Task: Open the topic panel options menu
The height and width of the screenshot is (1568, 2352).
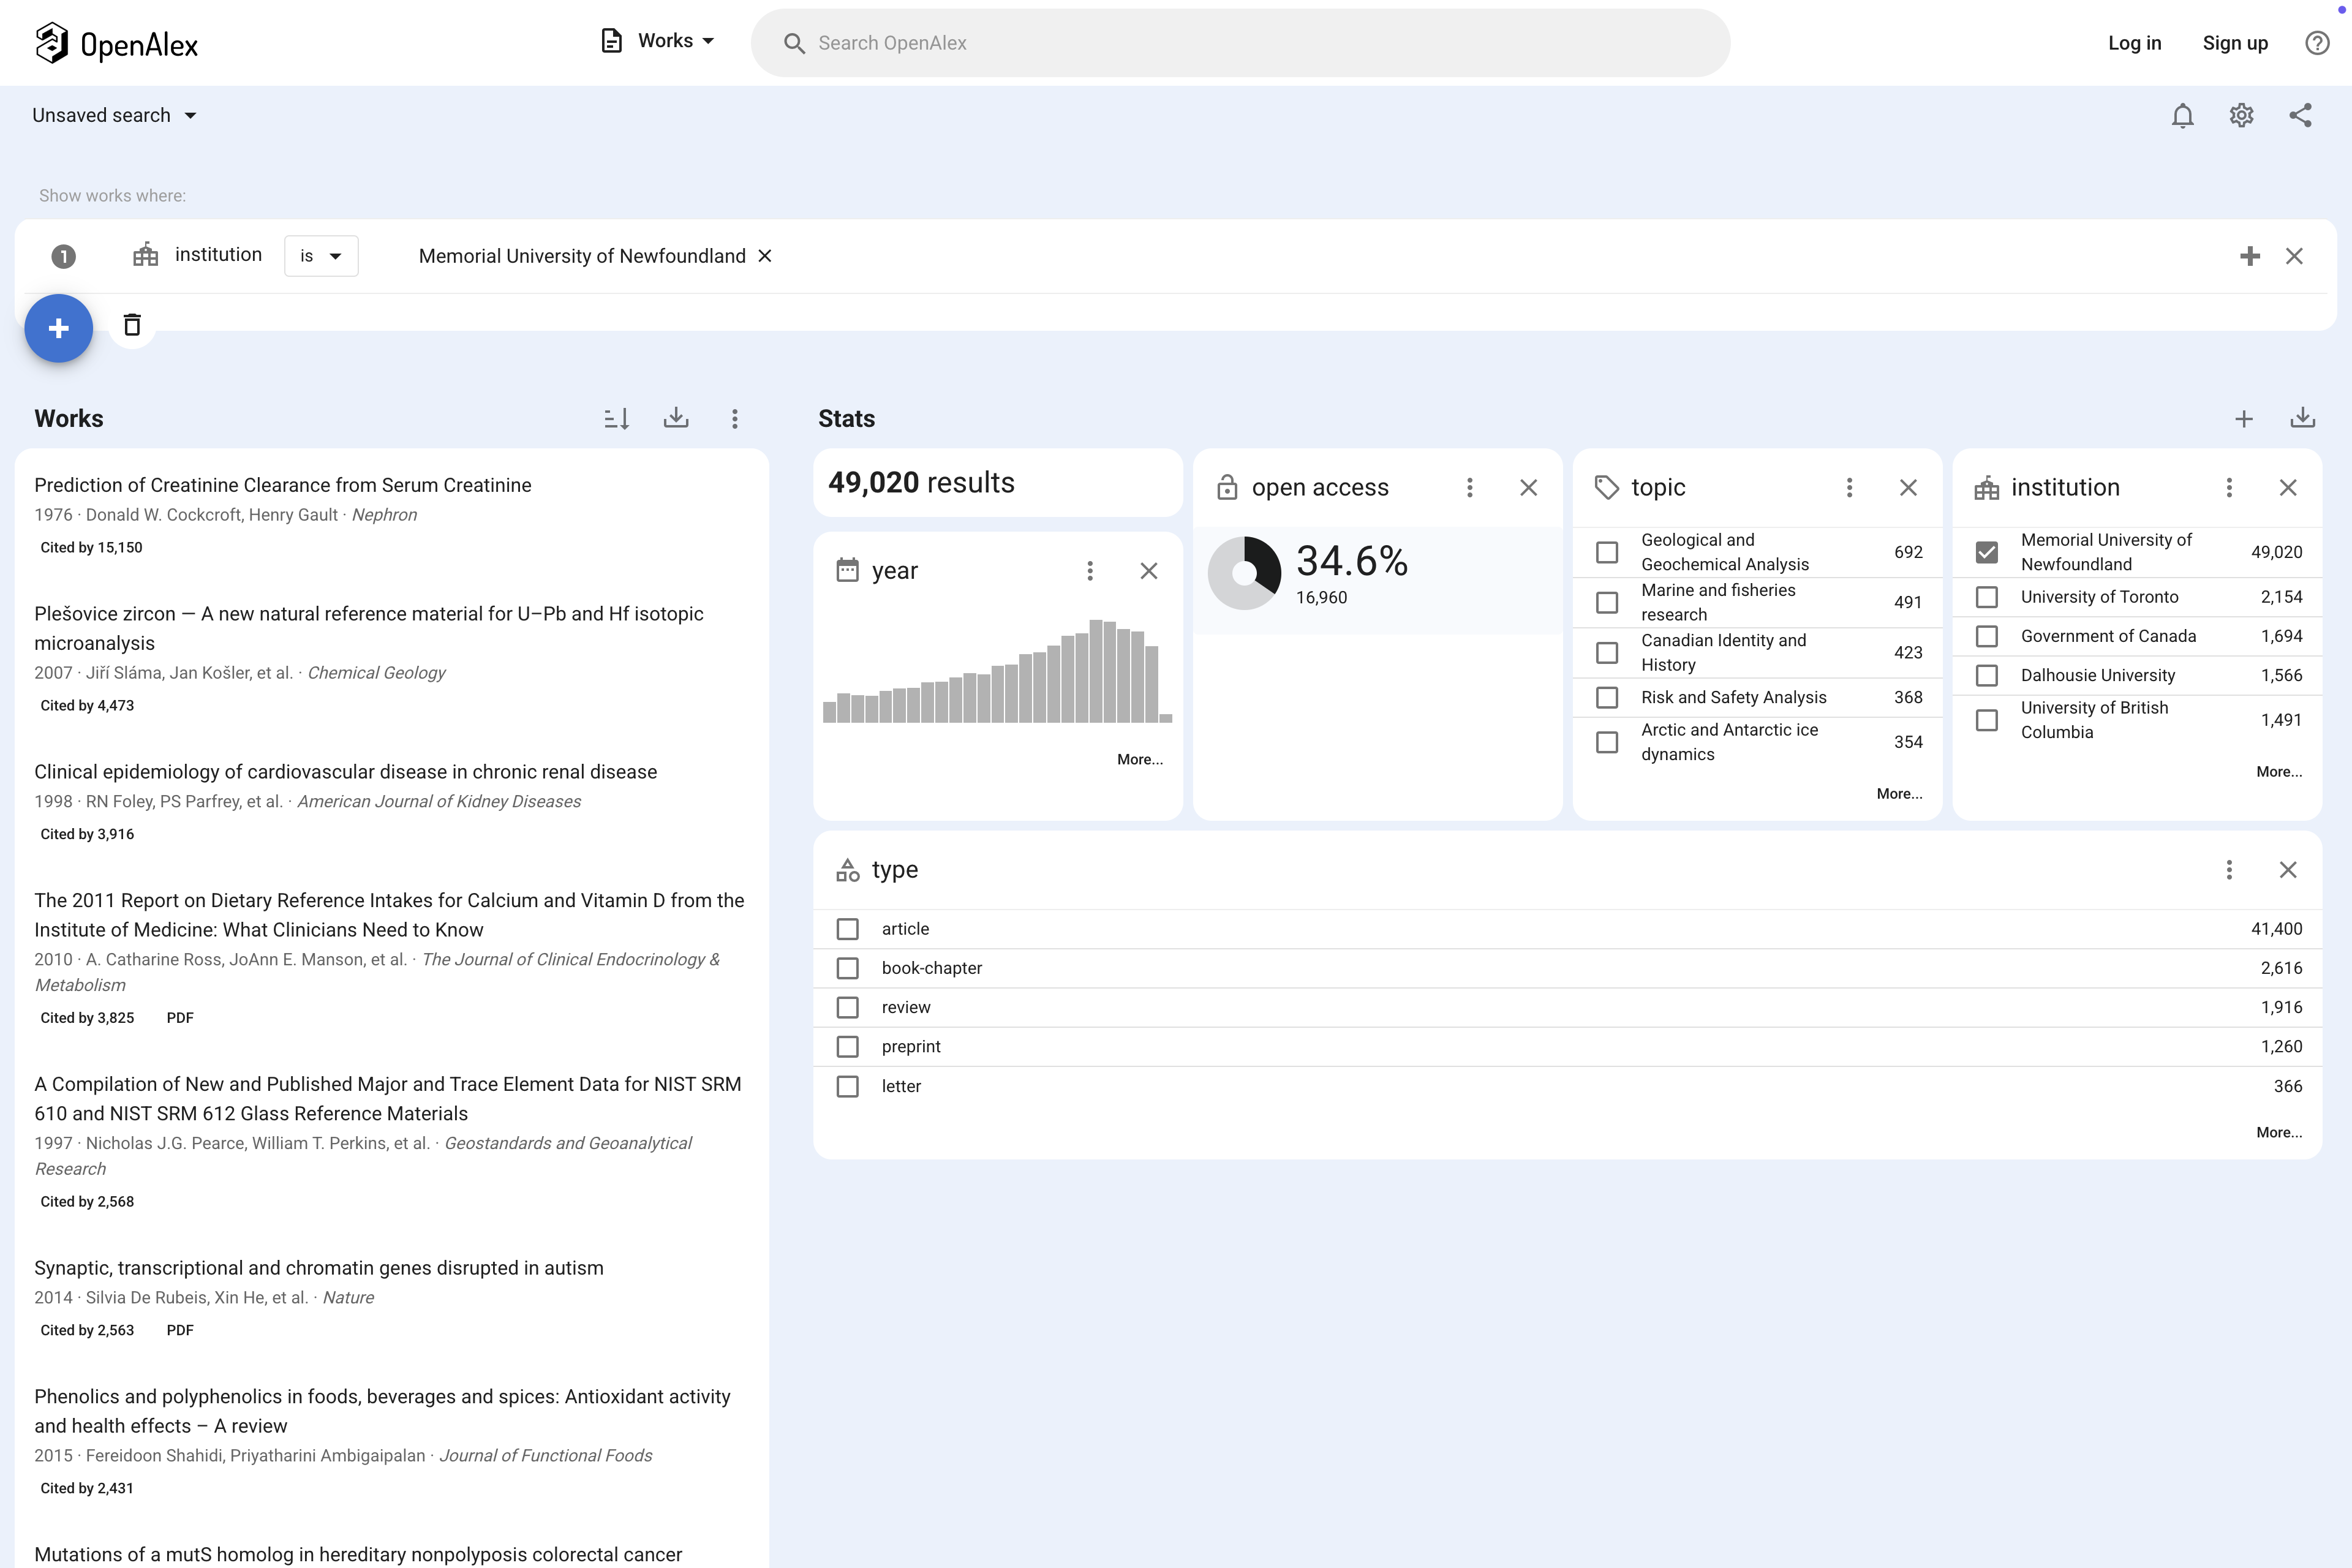Action: [x=1849, y=487]
